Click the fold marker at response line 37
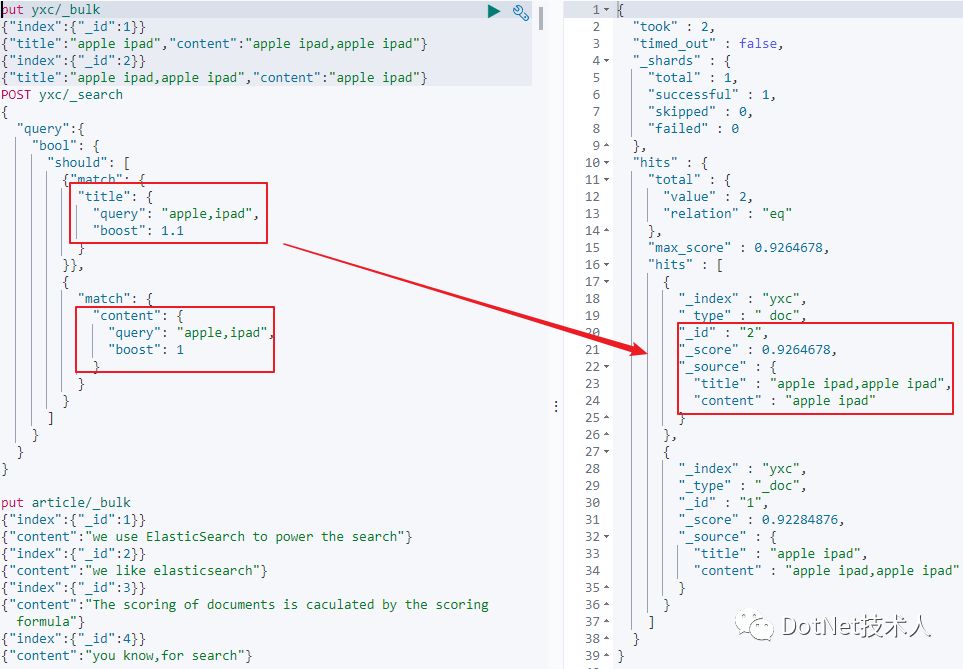 (607, 622)
